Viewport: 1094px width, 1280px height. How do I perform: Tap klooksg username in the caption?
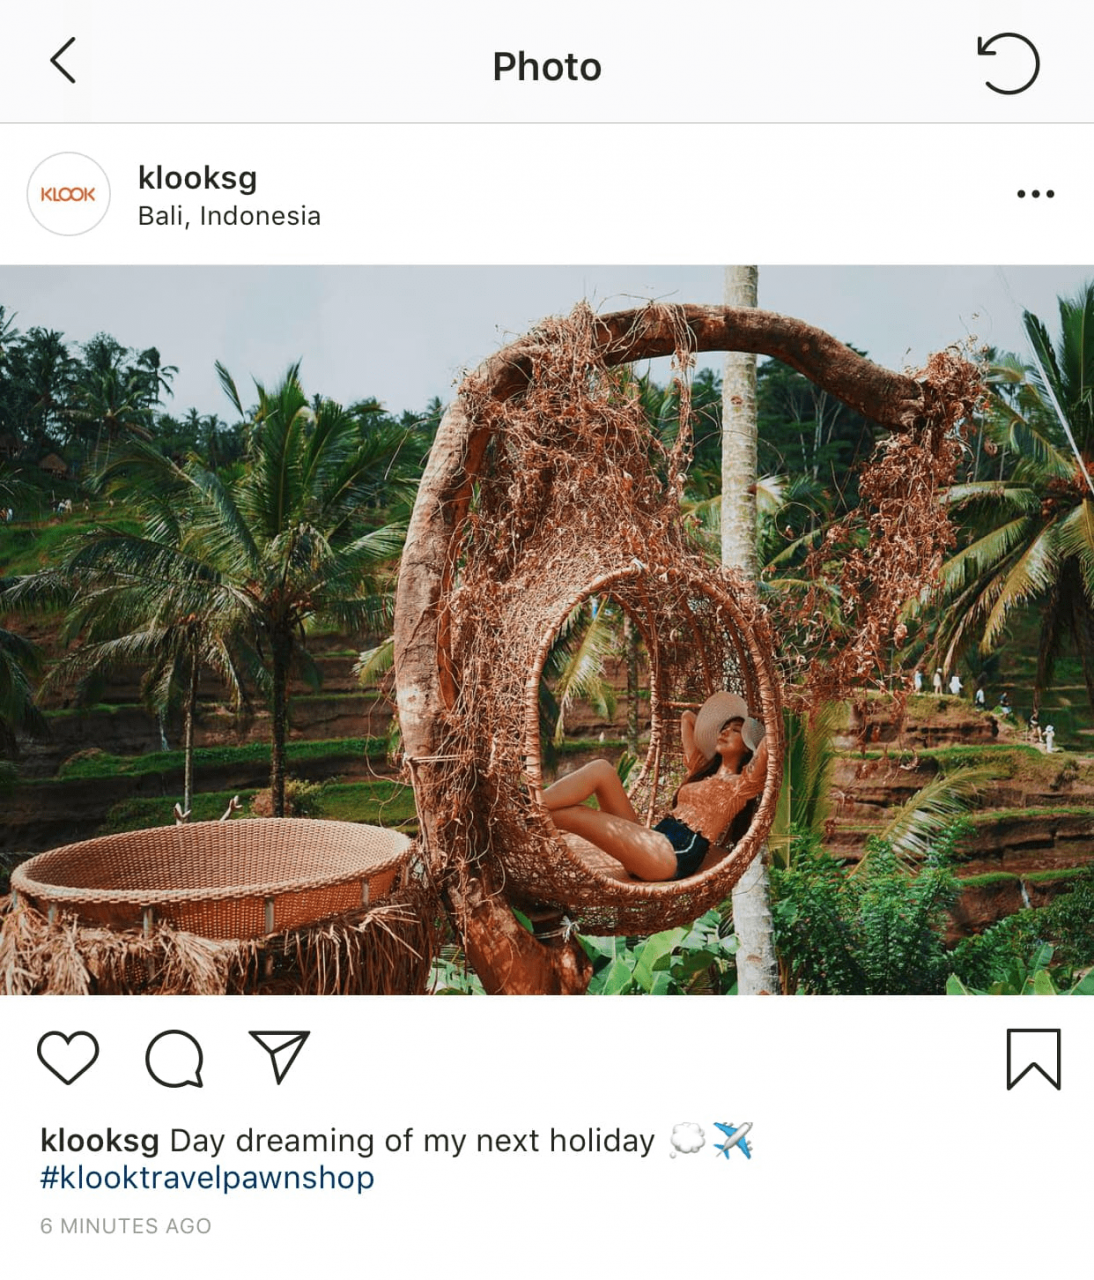[99, 1141]
